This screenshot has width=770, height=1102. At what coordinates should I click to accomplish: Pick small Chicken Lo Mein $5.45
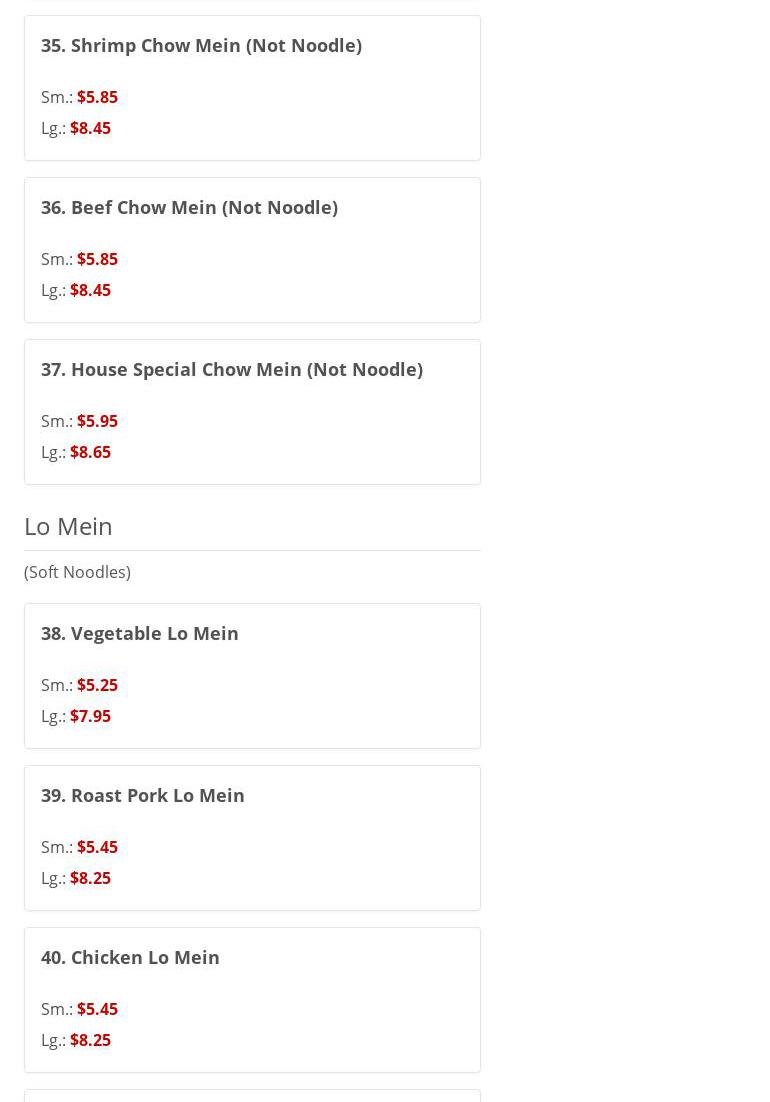(97, 1009)
